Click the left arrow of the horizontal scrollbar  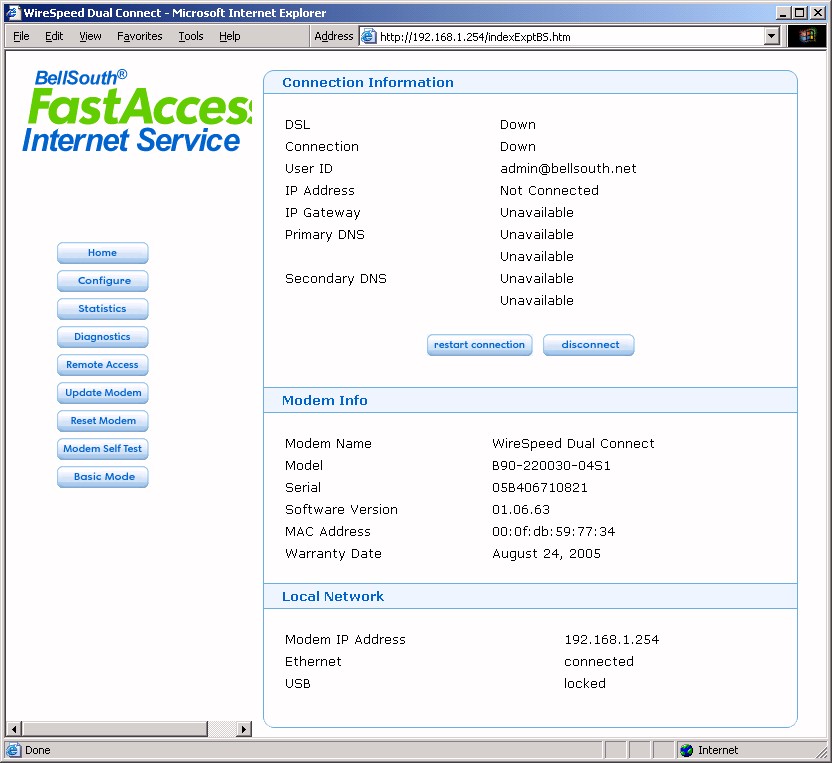(x=14, y=729)
